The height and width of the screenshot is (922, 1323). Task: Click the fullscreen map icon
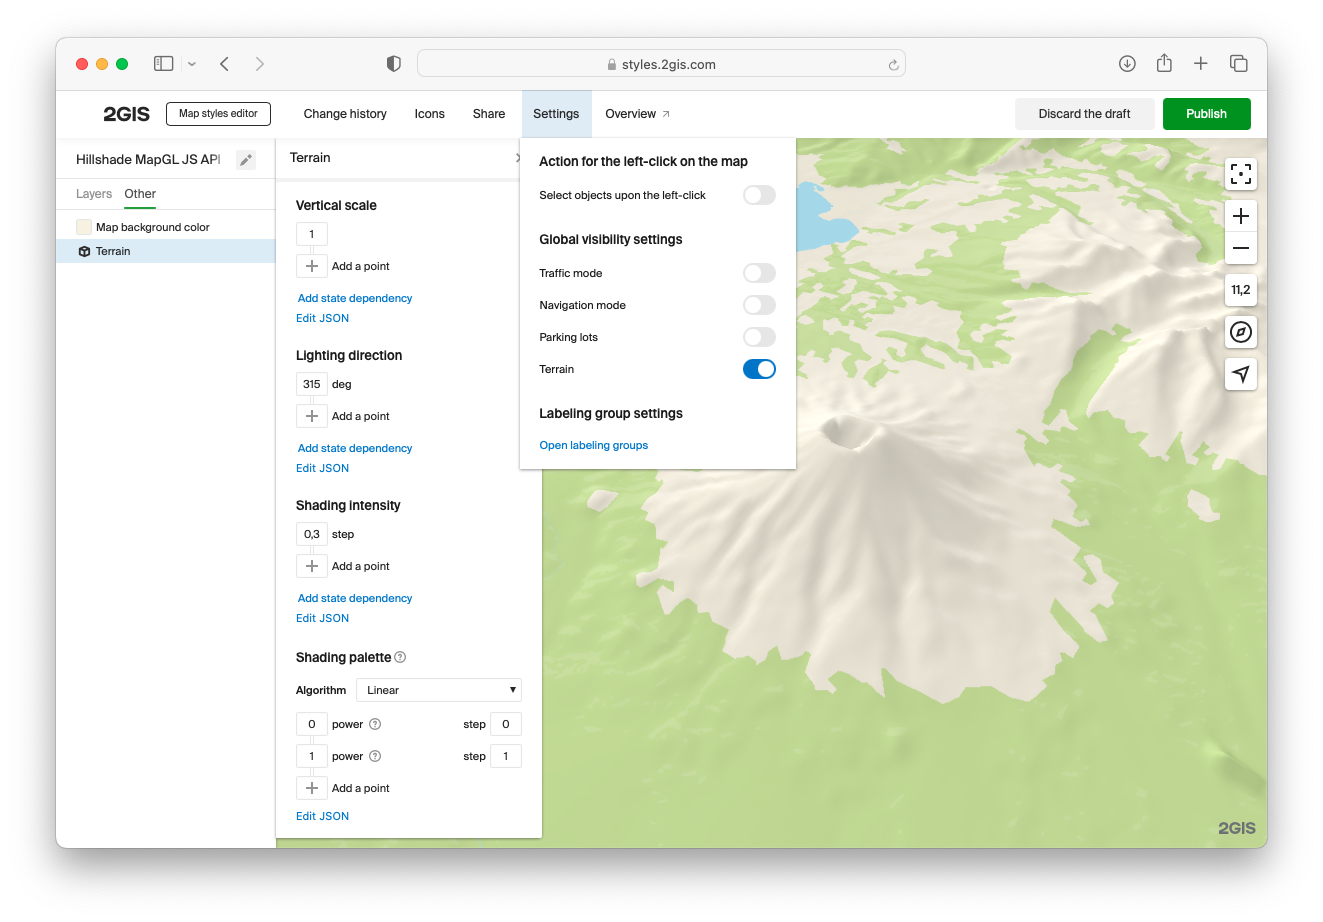tap(1240, 174)
